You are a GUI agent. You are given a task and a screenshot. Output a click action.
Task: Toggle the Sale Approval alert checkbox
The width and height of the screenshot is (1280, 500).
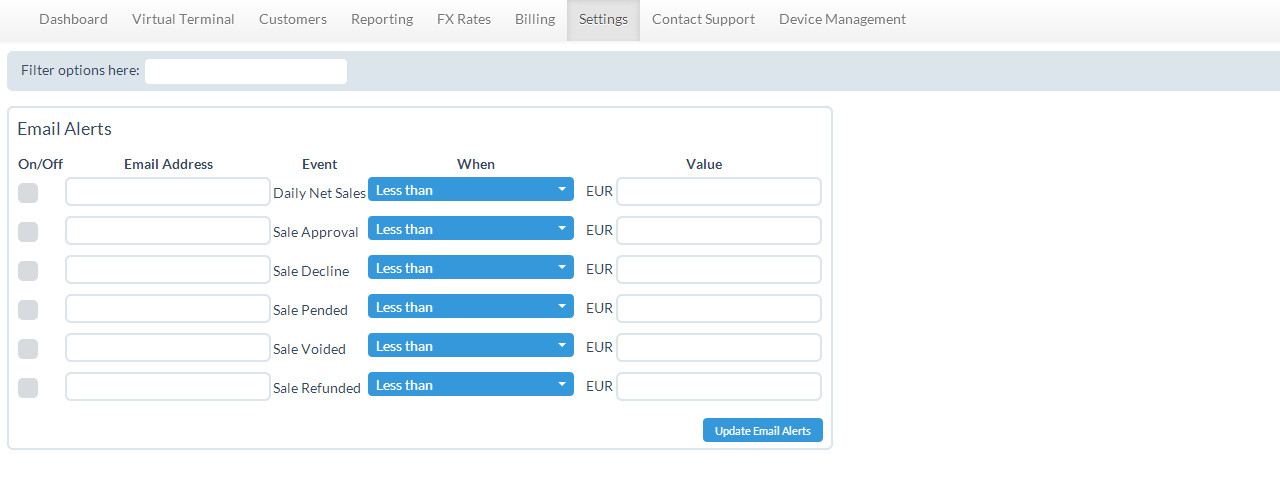[x=28, y=232]
